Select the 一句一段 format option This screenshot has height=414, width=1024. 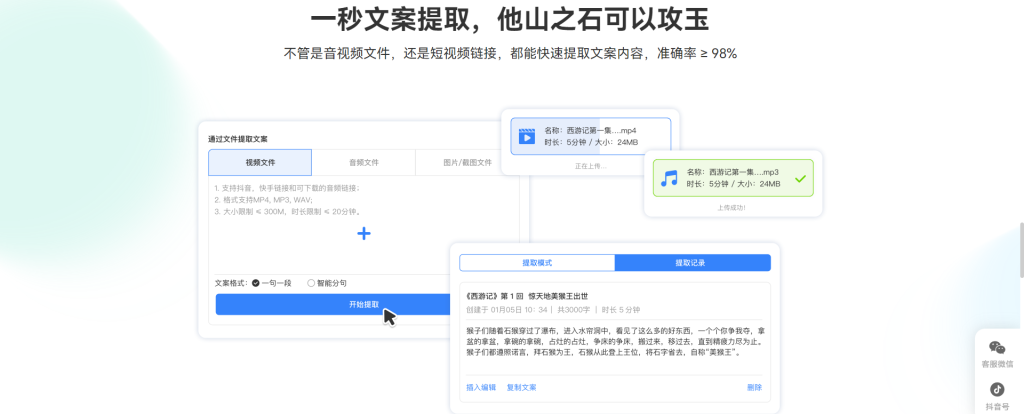(272, 283)
